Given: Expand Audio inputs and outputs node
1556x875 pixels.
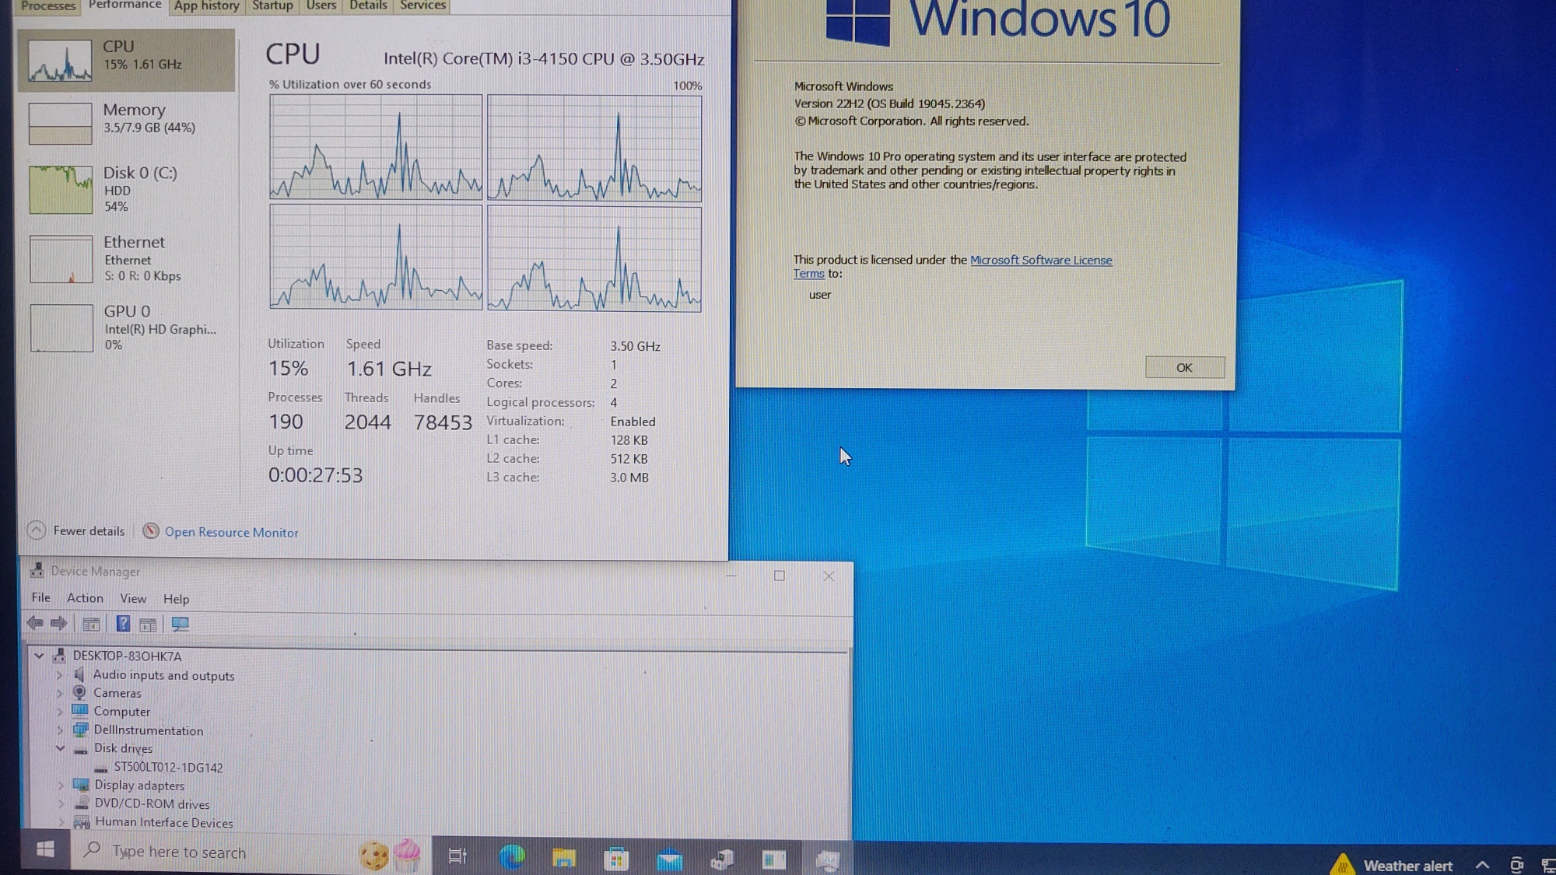Looking at the screenshot, I should [x=60, y=676].
